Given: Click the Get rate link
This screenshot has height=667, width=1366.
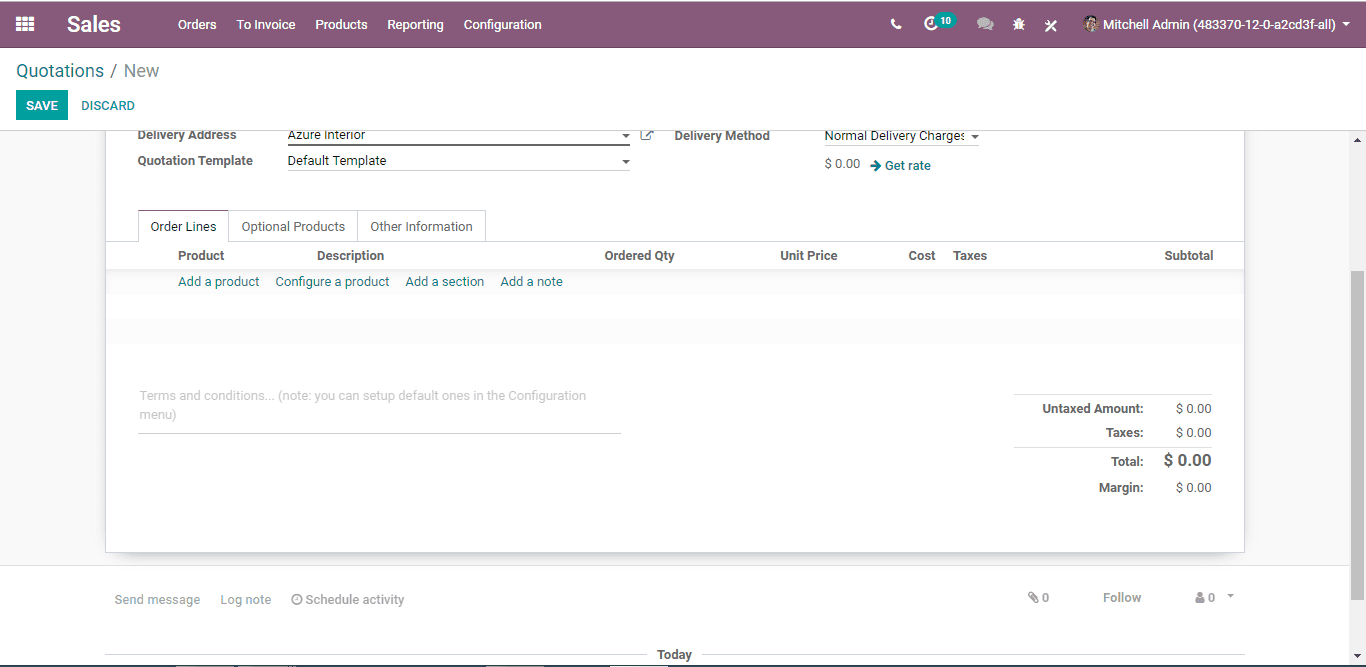Looking at the screenshot, I should click(900, 166).
